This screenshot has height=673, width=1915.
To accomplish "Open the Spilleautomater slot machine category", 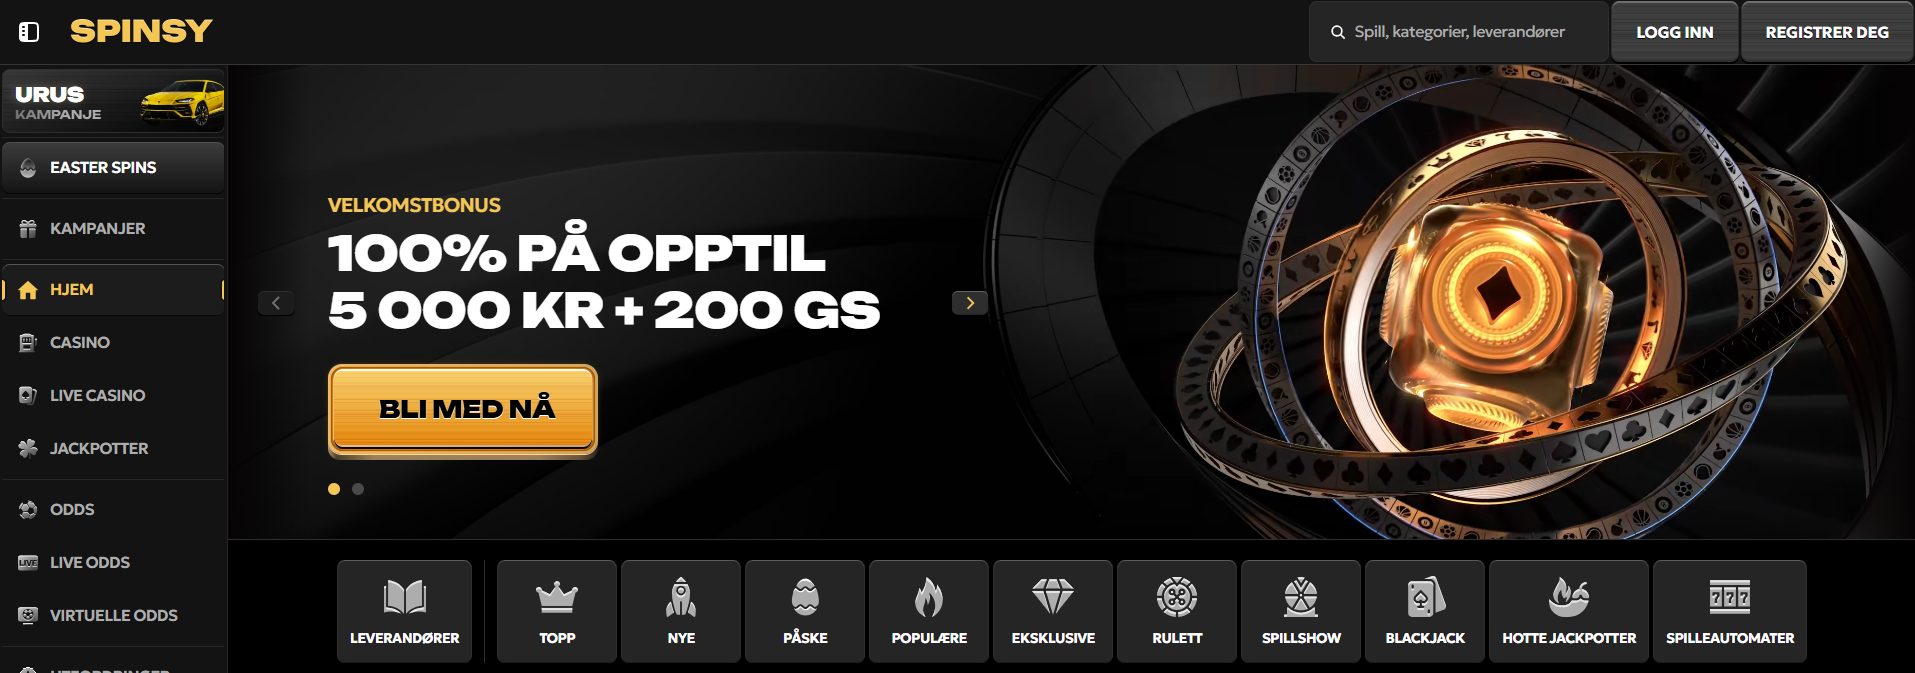I will (1730, 611).
